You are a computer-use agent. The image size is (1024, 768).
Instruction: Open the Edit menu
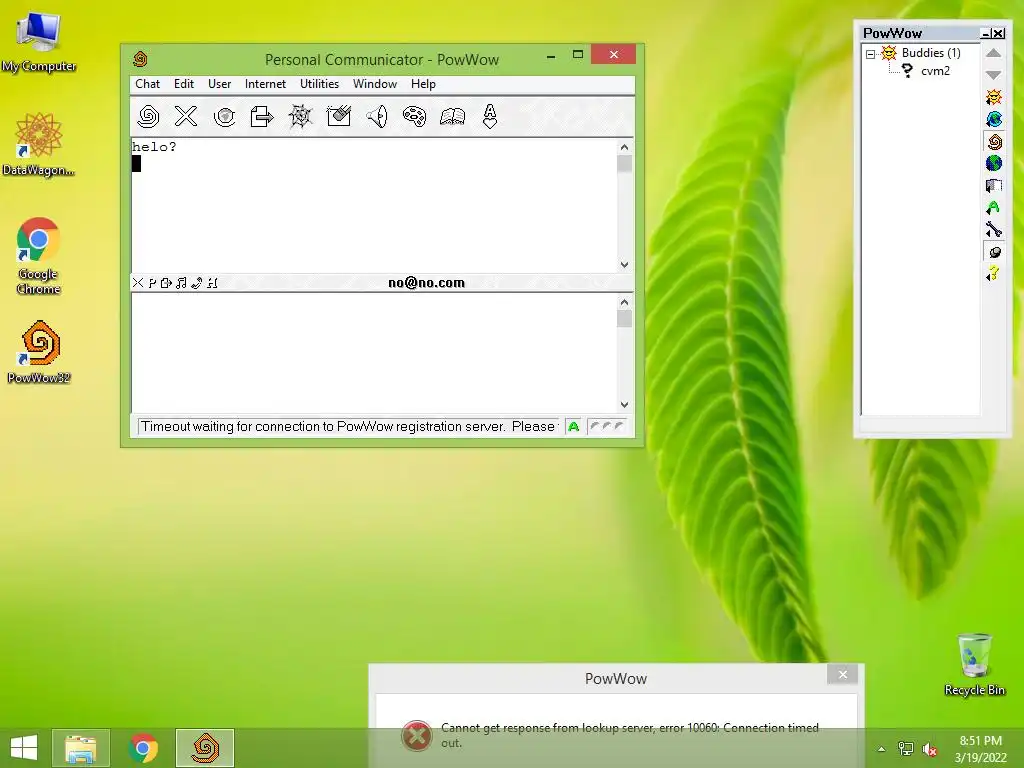[x=184, y=84]
